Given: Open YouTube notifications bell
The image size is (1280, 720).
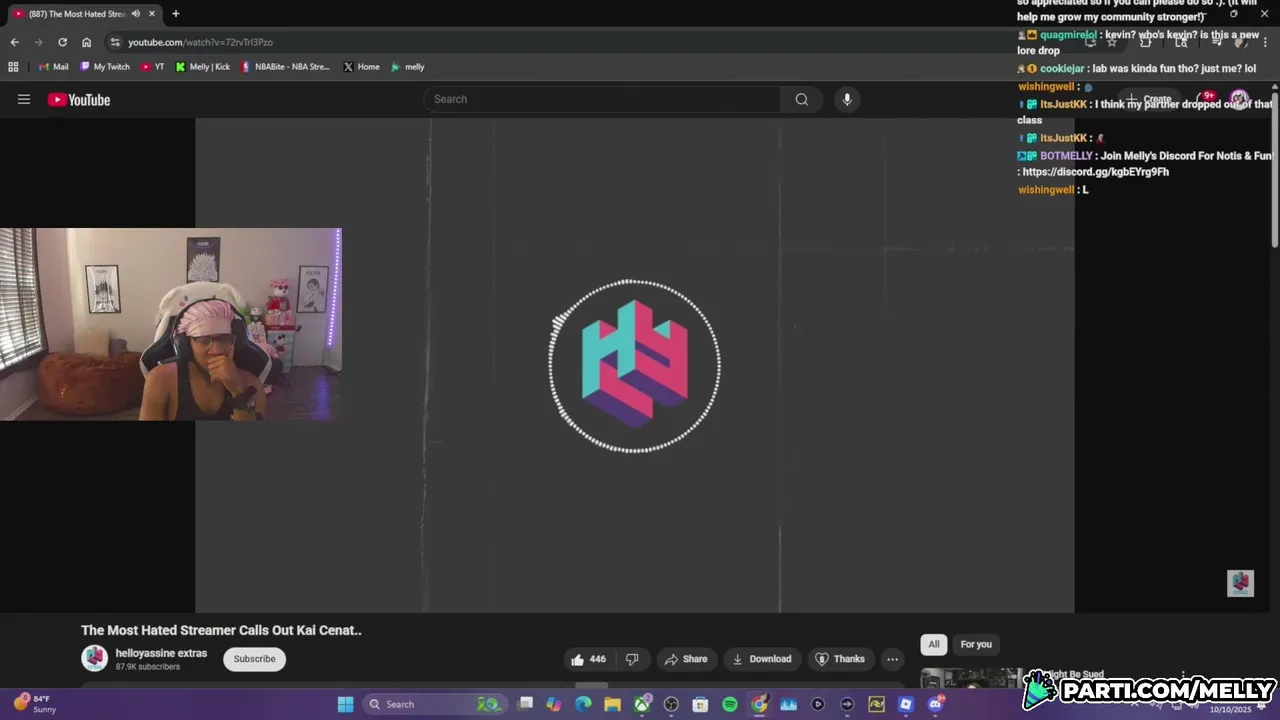Looking at the screenshot, I should point(1206,99).
